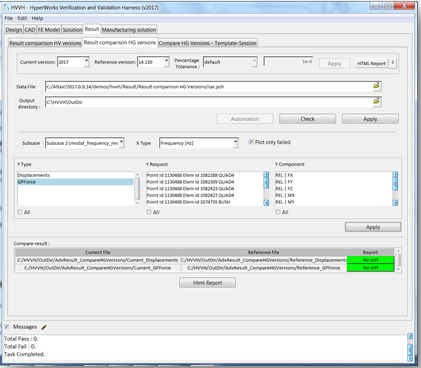This screenshot has width=421, height=368.
Task: Click Apply next to Check button
Action: (370, 119)
